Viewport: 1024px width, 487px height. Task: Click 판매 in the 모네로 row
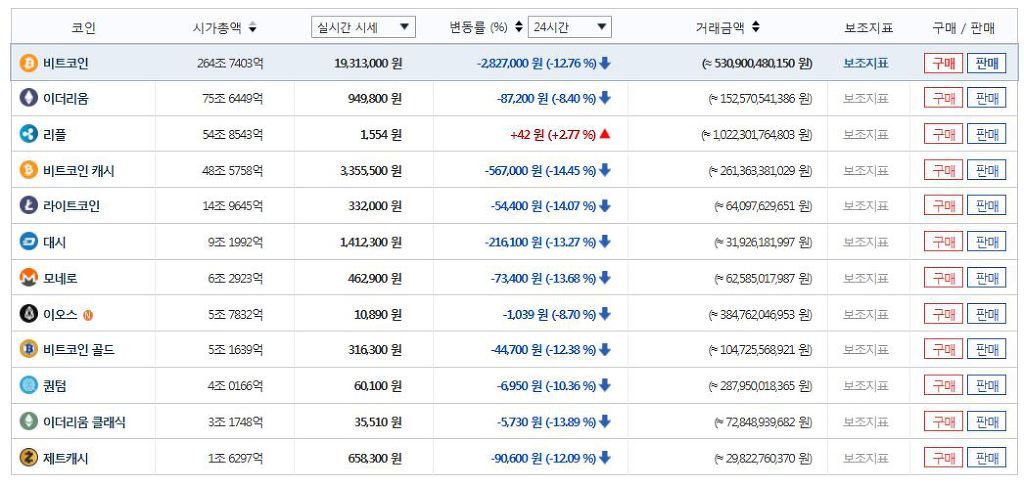pyautogui.click(x=986, y=278)
